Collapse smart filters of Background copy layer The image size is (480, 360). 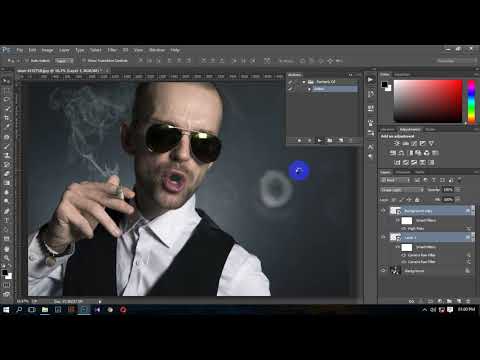(473, 211)
